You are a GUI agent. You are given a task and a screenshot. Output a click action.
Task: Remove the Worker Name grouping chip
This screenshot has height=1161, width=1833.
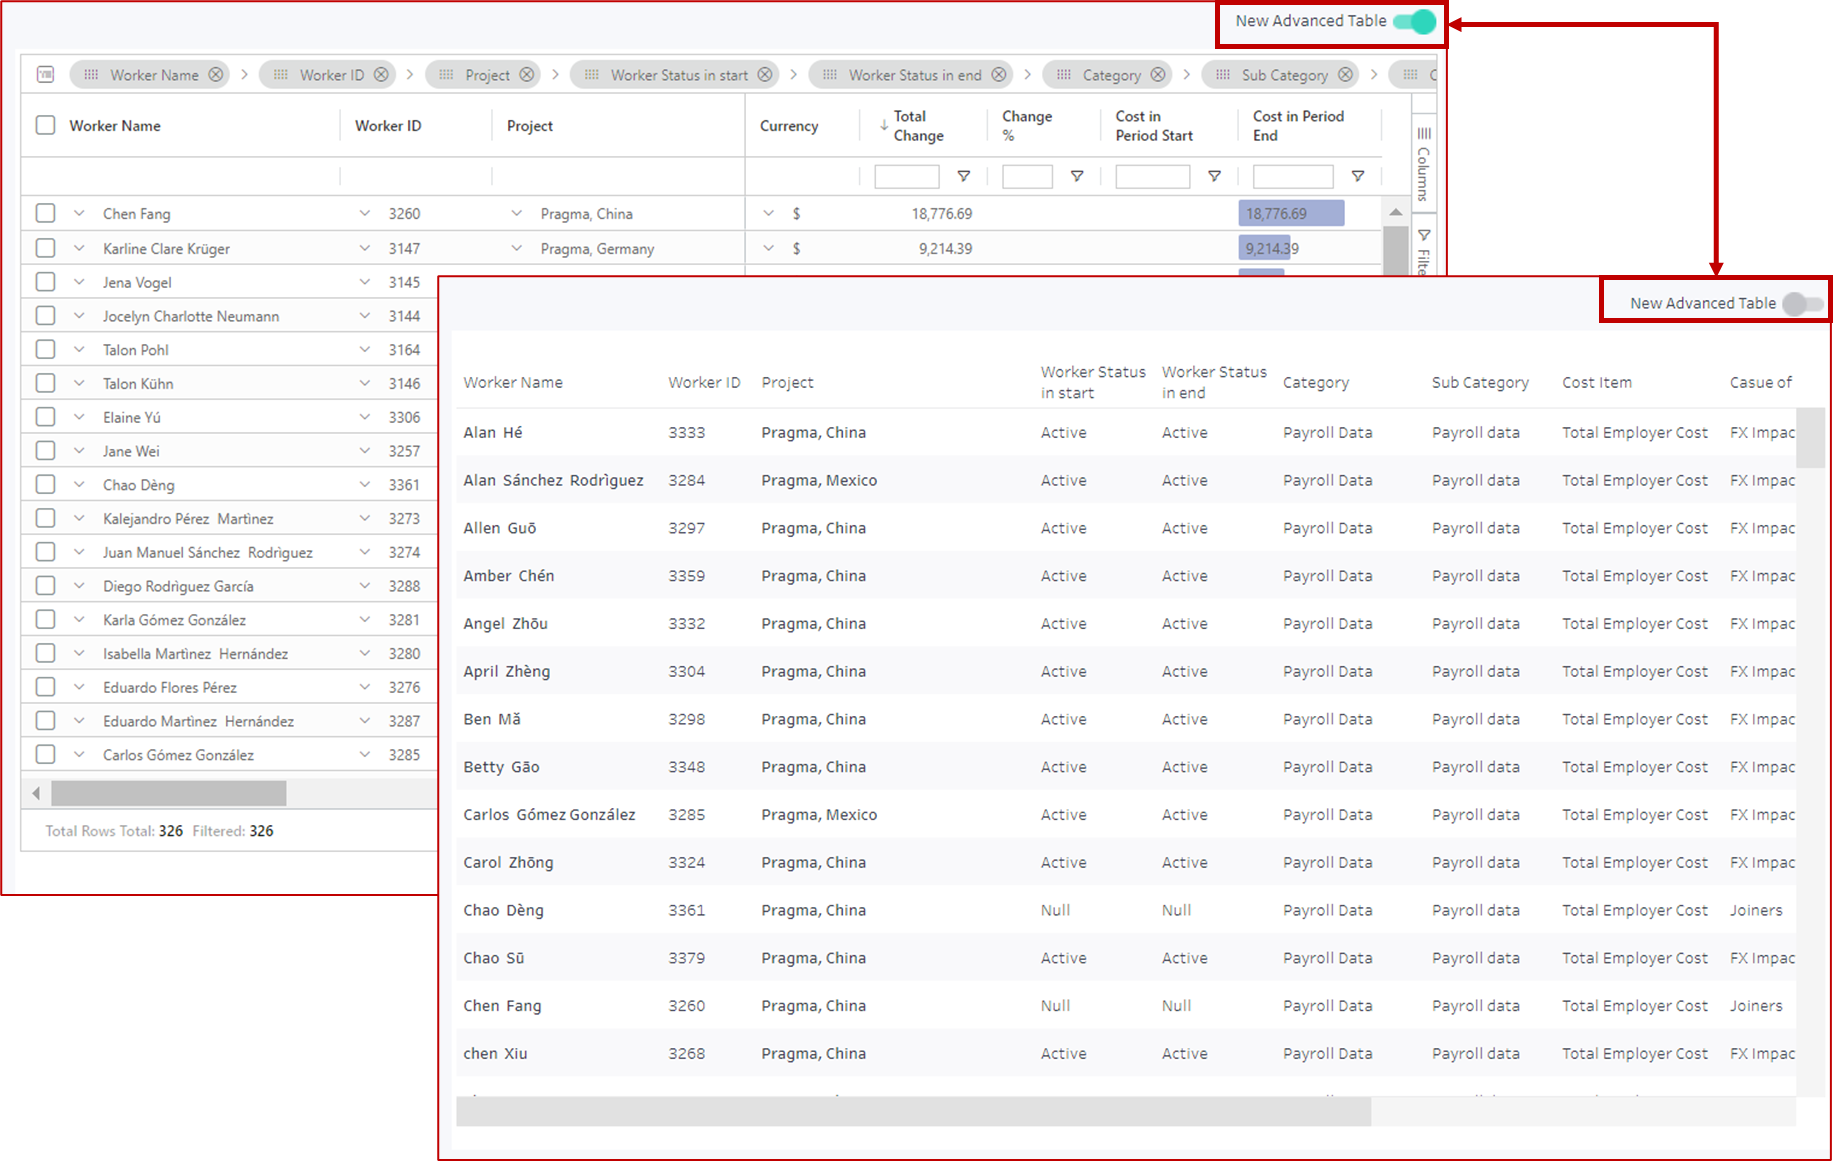[x=216, y=75]
